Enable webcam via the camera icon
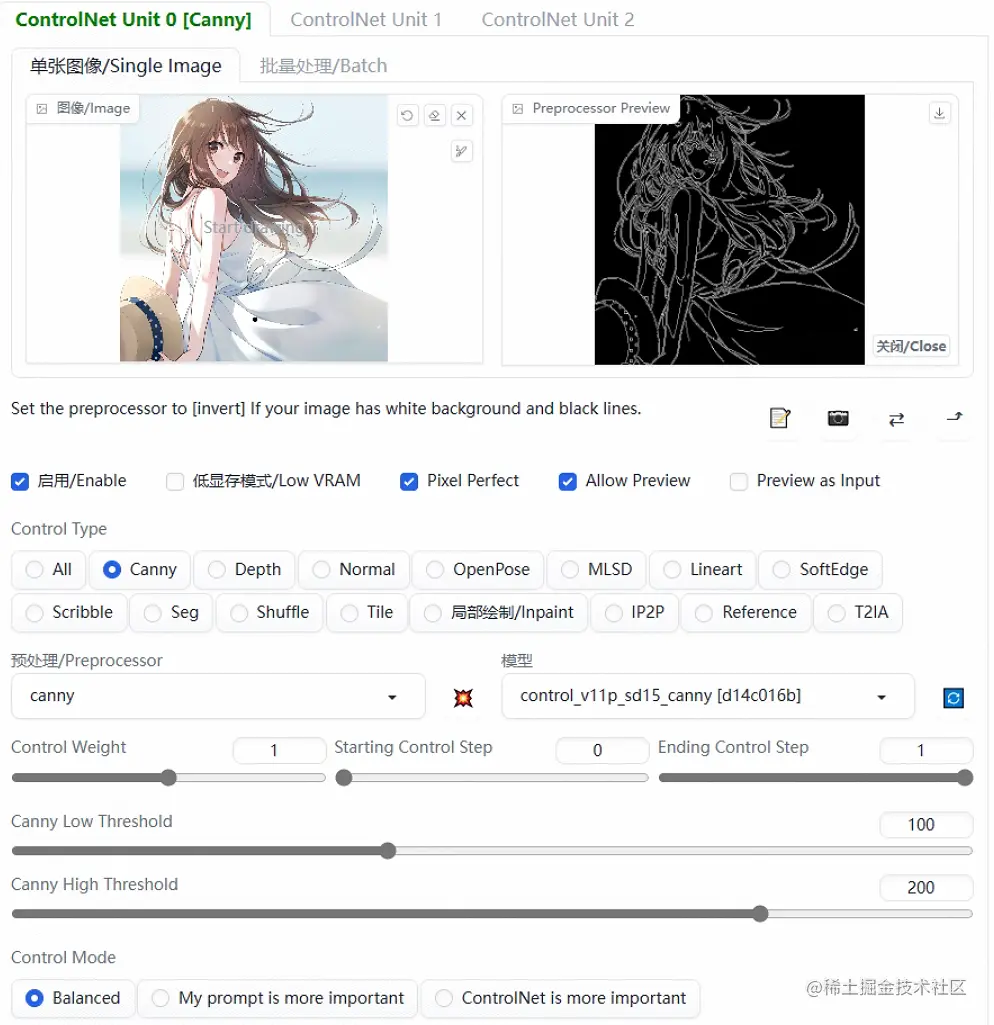Image resolution: width=994 pixels, height=1025 pixels. pyautogui.click(x=838, y=420)
